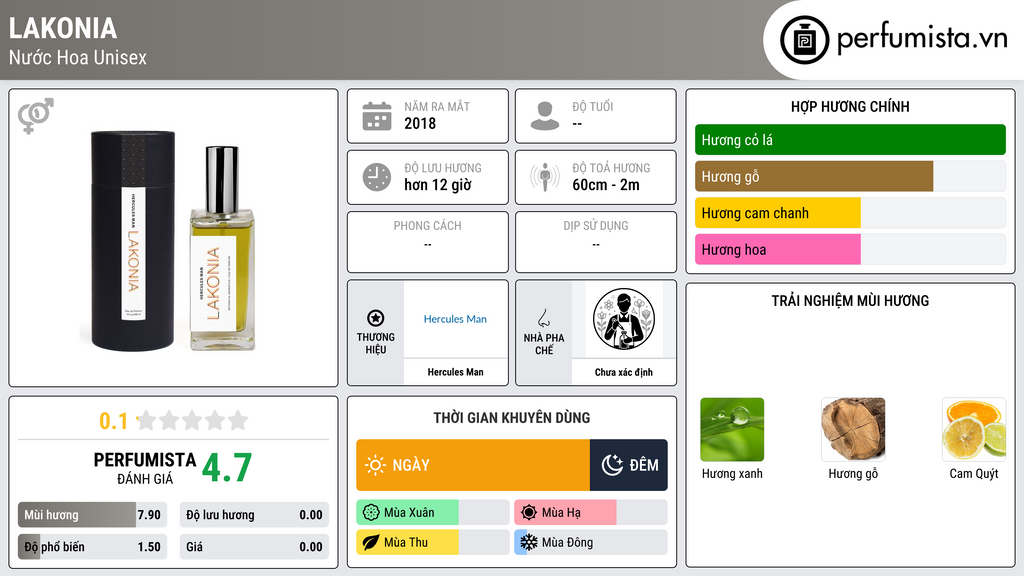1024x576 pixels.
Task: Open the Hercules Man brand link
Action: pos(455,319)
